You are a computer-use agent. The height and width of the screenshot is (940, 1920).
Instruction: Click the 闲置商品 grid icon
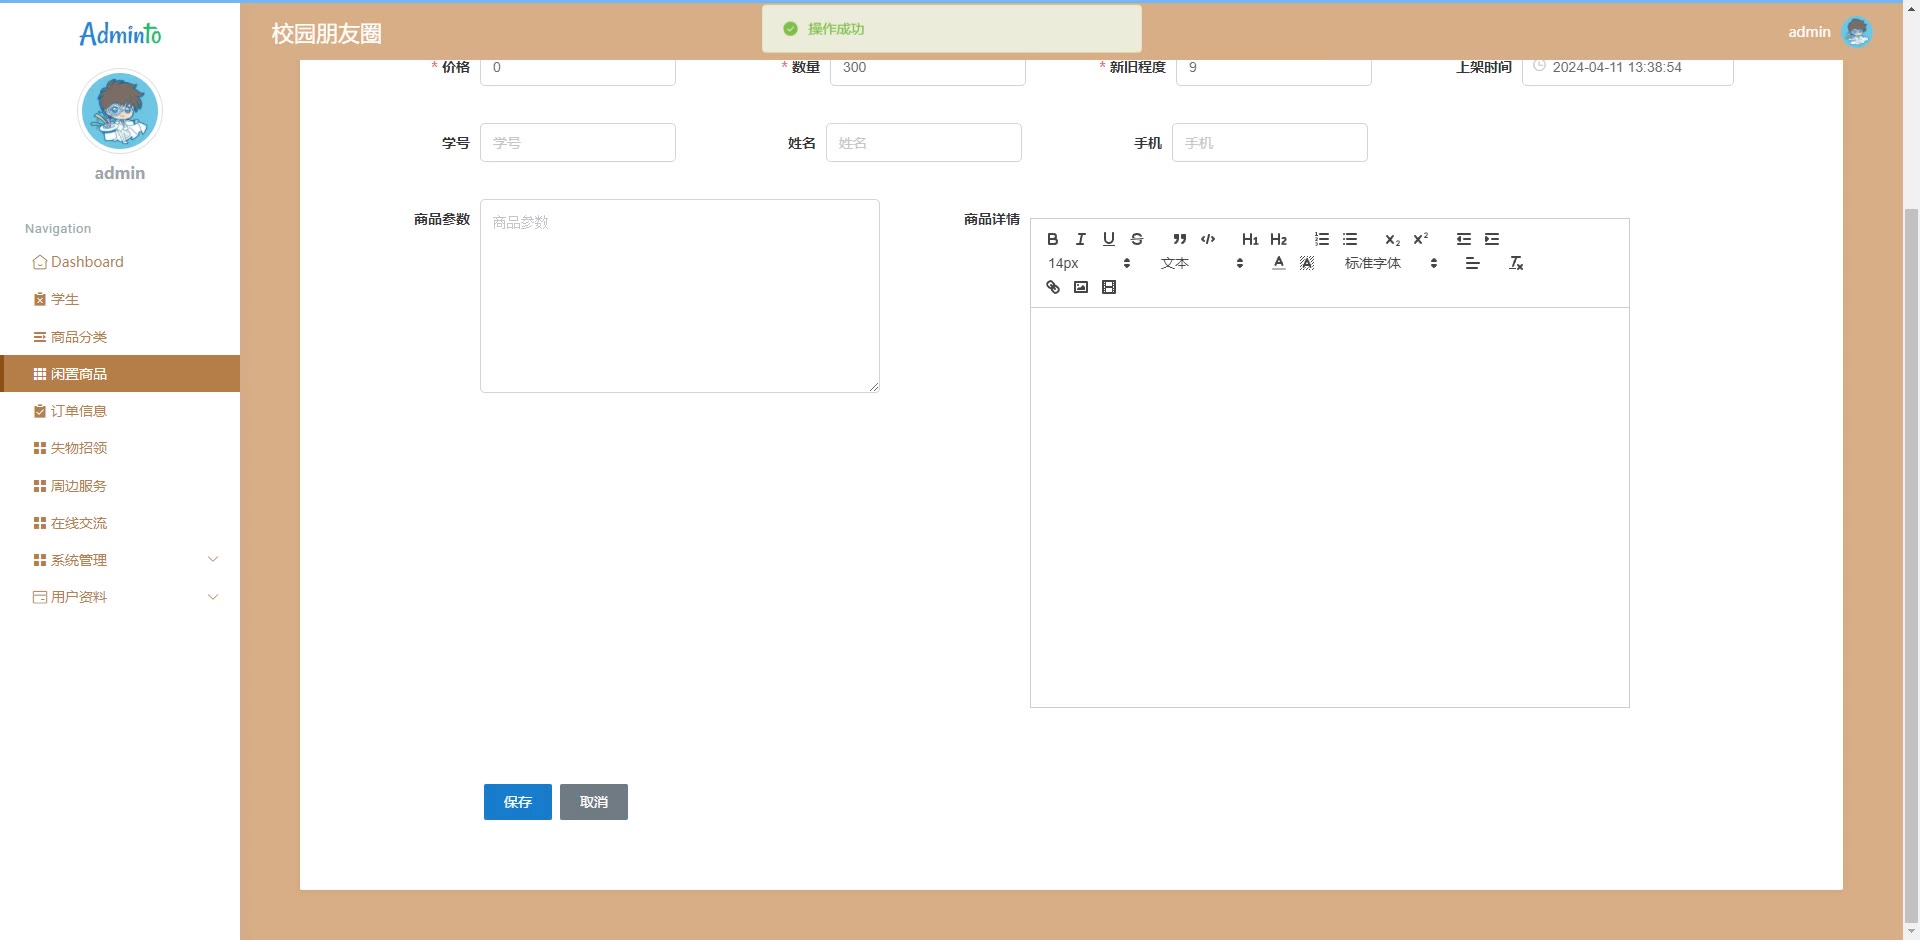pos(40,374)
